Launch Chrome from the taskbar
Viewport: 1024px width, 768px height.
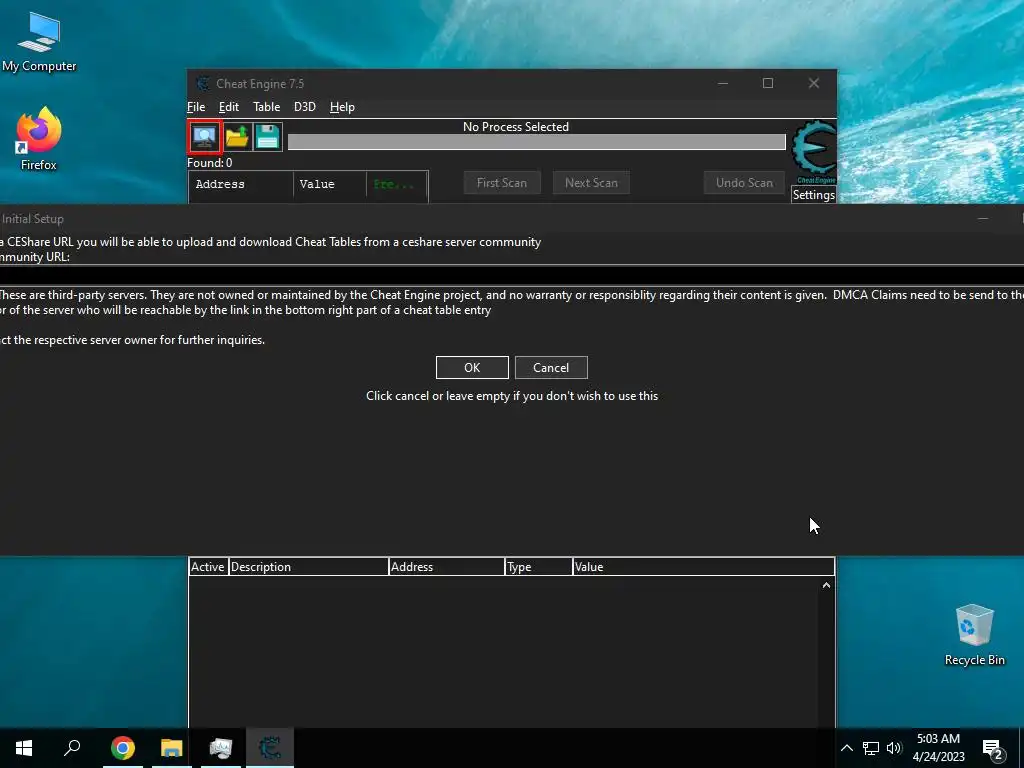[x=123, y=748]
